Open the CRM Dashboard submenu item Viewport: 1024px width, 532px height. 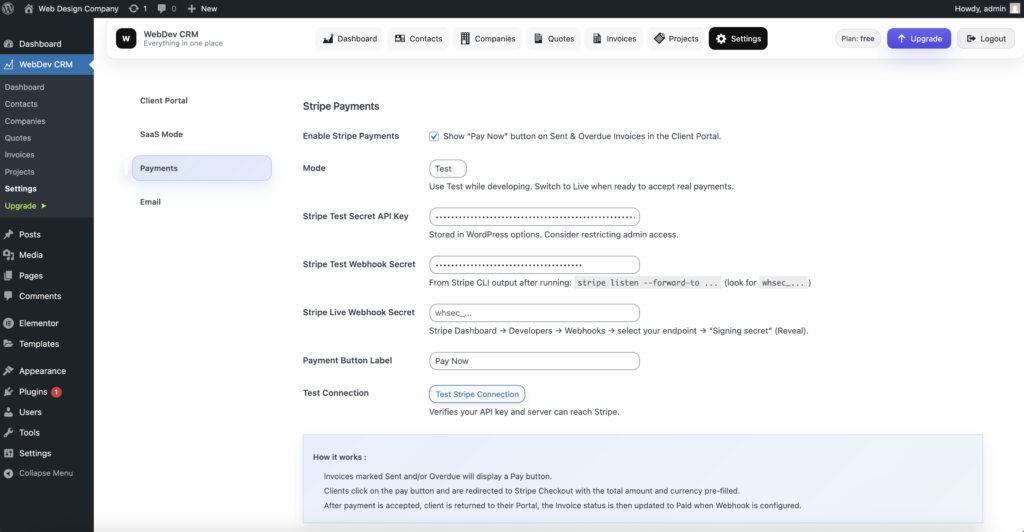click(24, 87)
